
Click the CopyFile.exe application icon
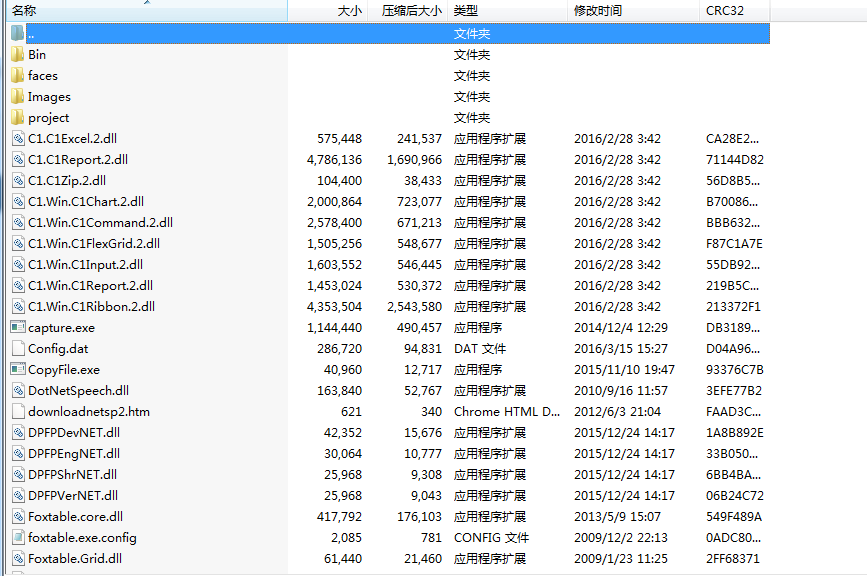click(x=18, y=369)
